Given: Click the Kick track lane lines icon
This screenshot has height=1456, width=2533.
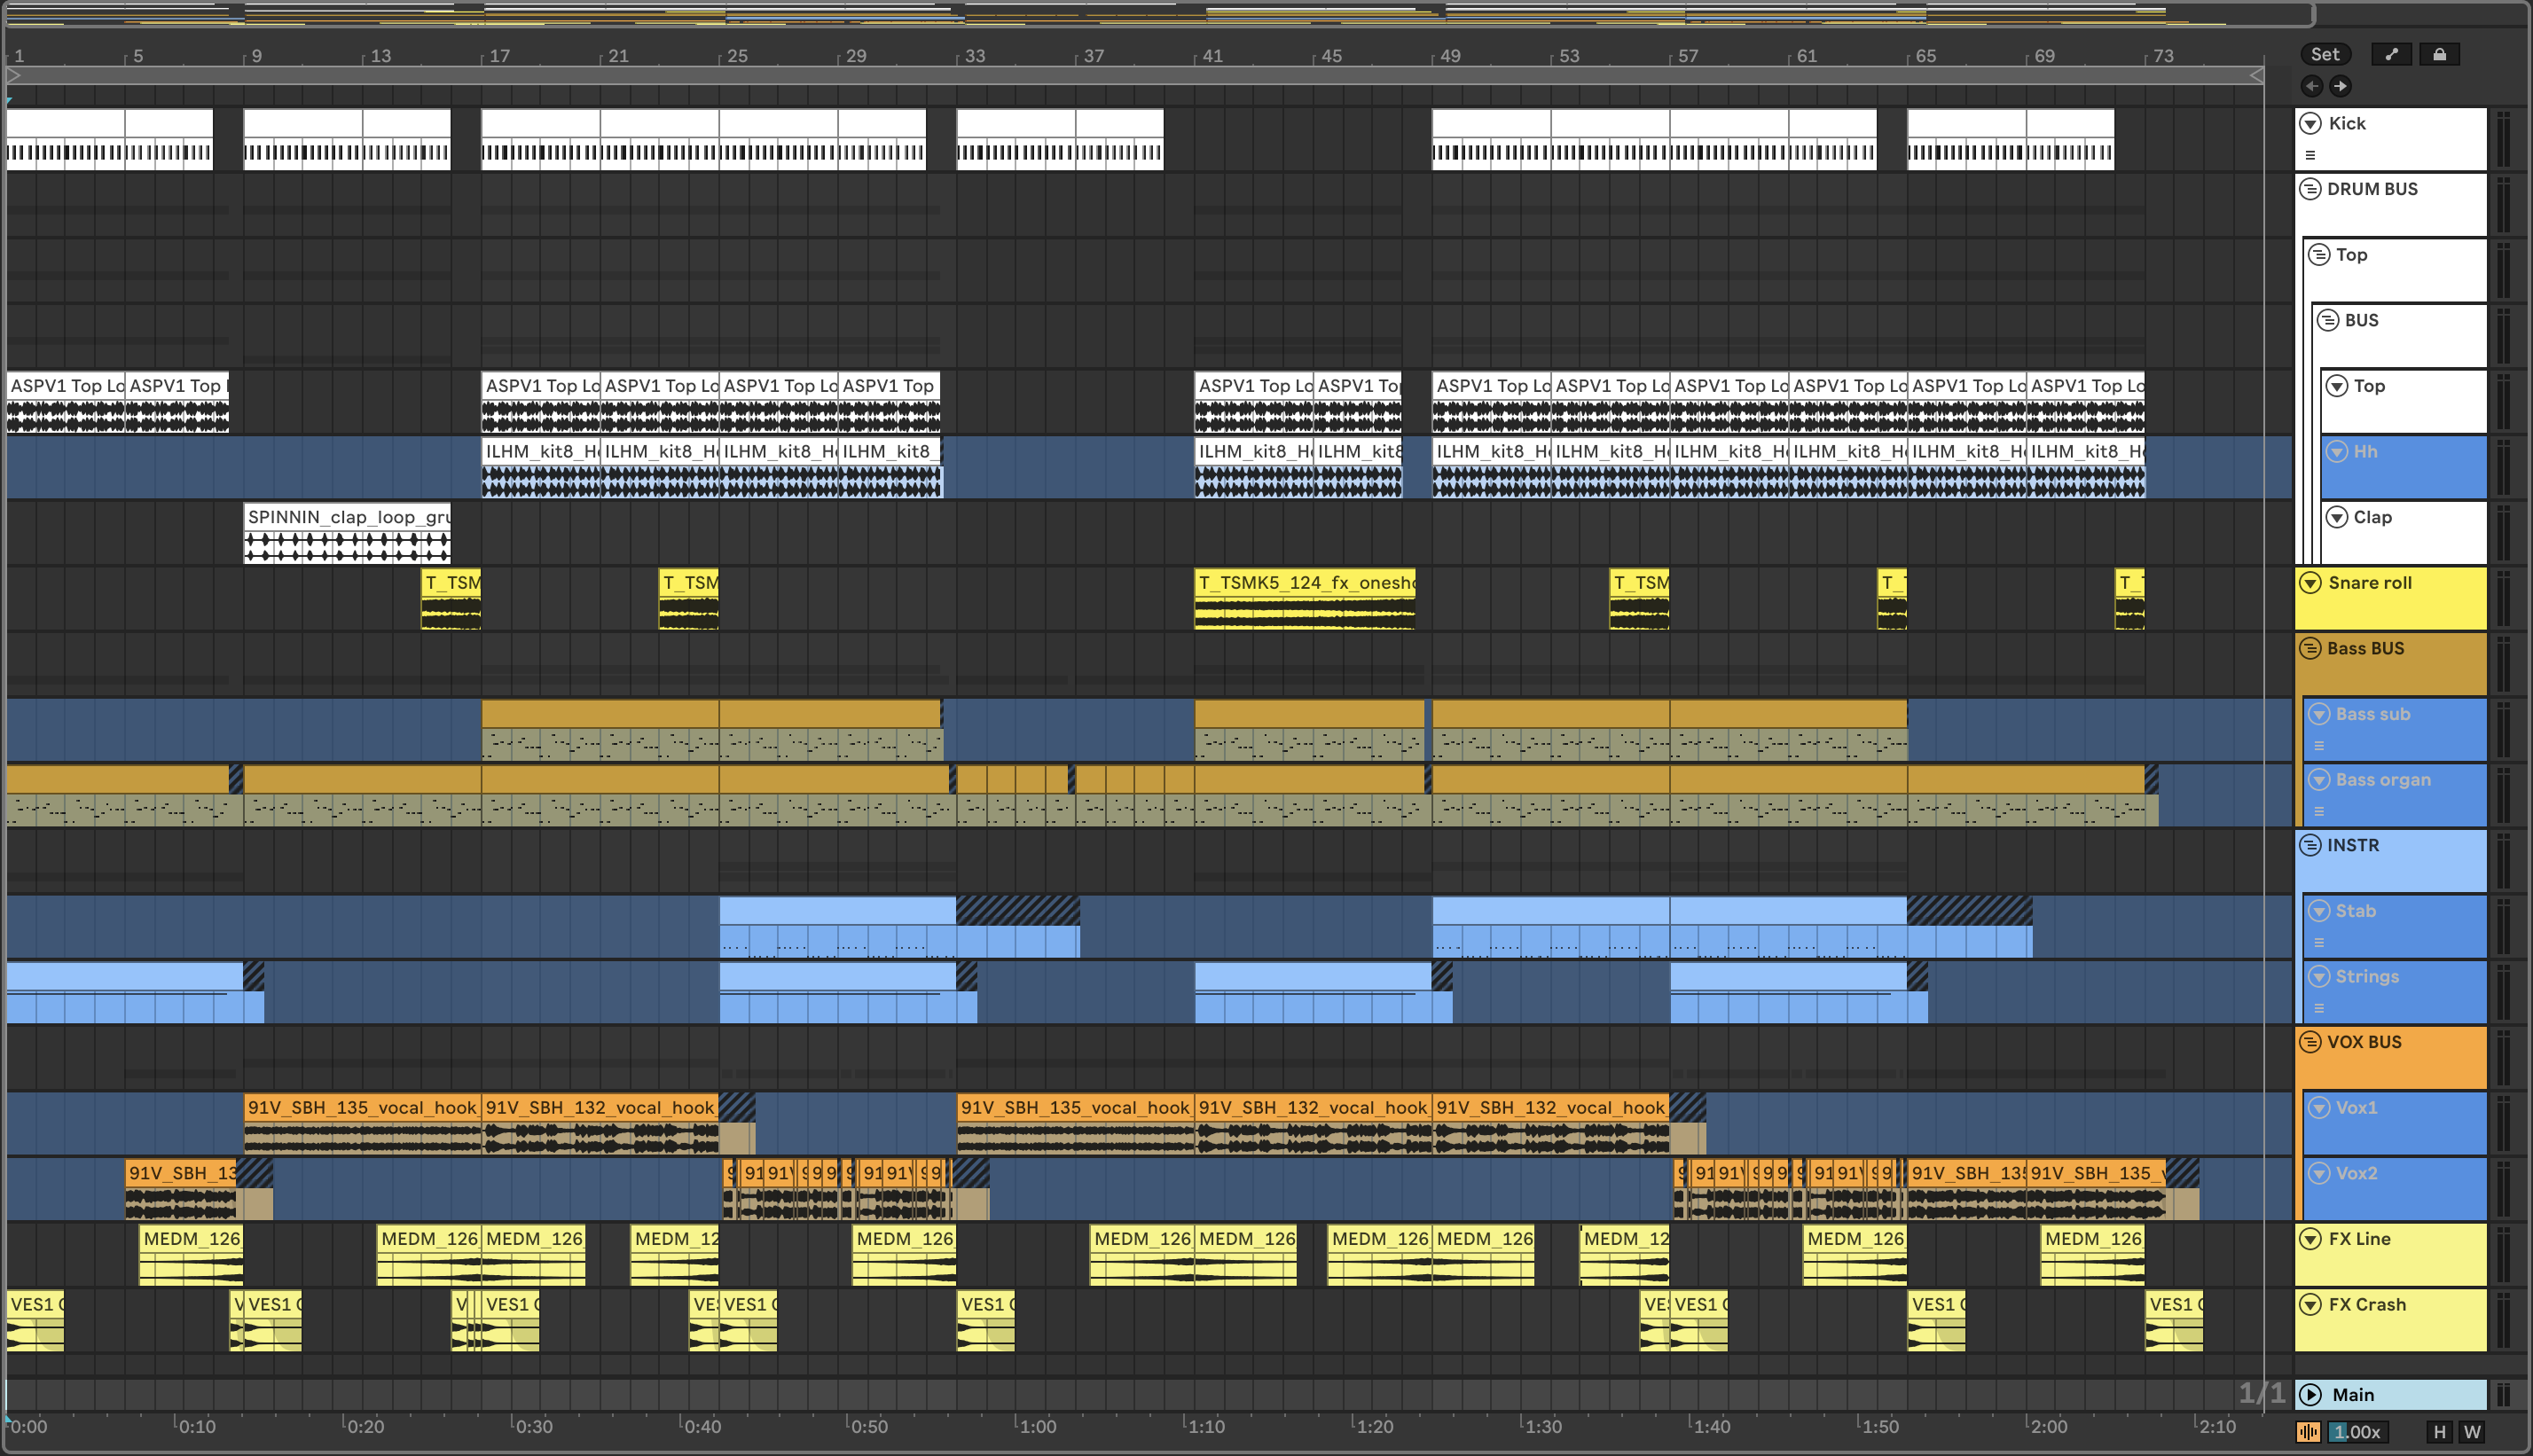Looking at the screenshot, I should (x=2310, y=155).
